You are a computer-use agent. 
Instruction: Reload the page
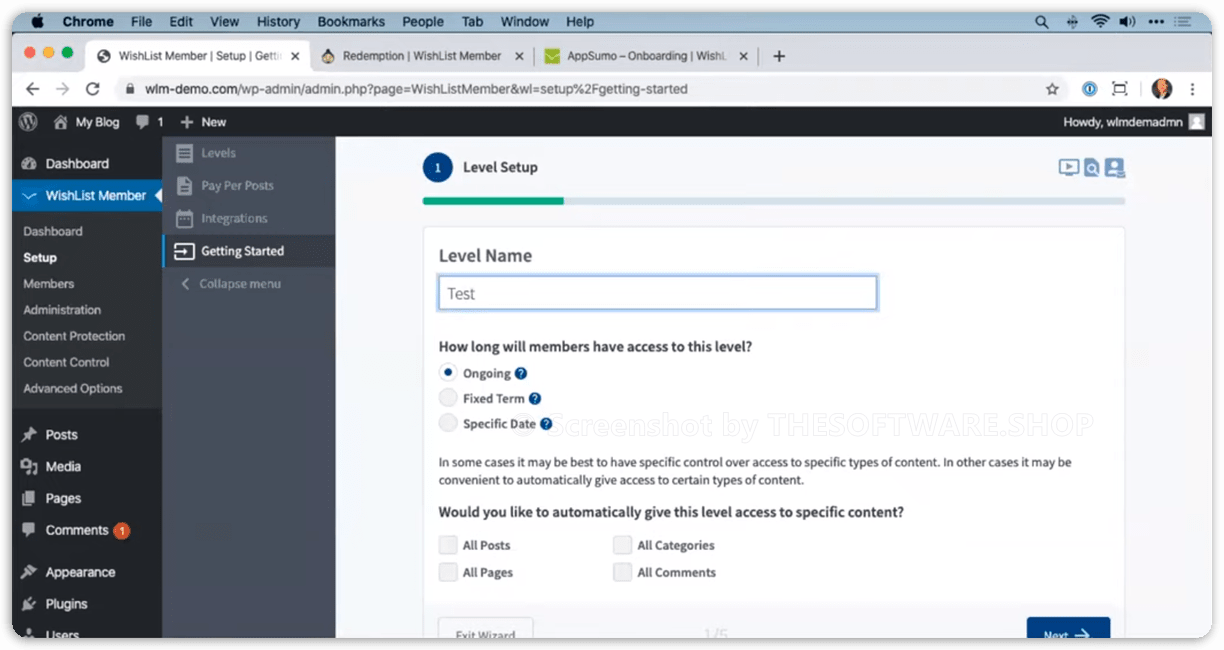pos(93,89)
